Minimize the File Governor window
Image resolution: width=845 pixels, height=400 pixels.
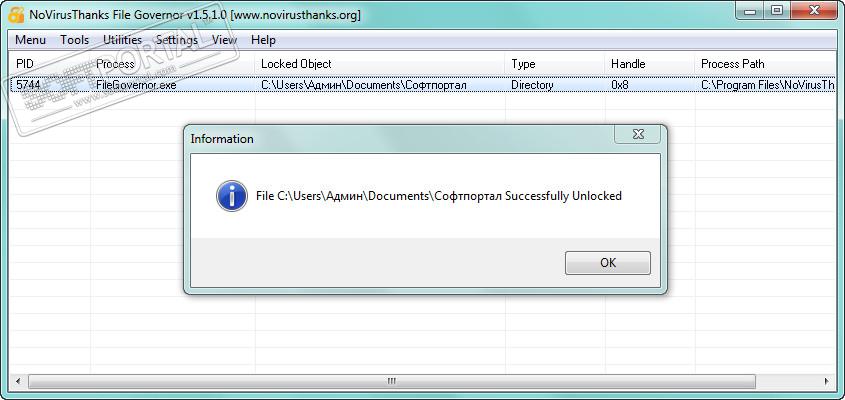click(x=751, y=11)
